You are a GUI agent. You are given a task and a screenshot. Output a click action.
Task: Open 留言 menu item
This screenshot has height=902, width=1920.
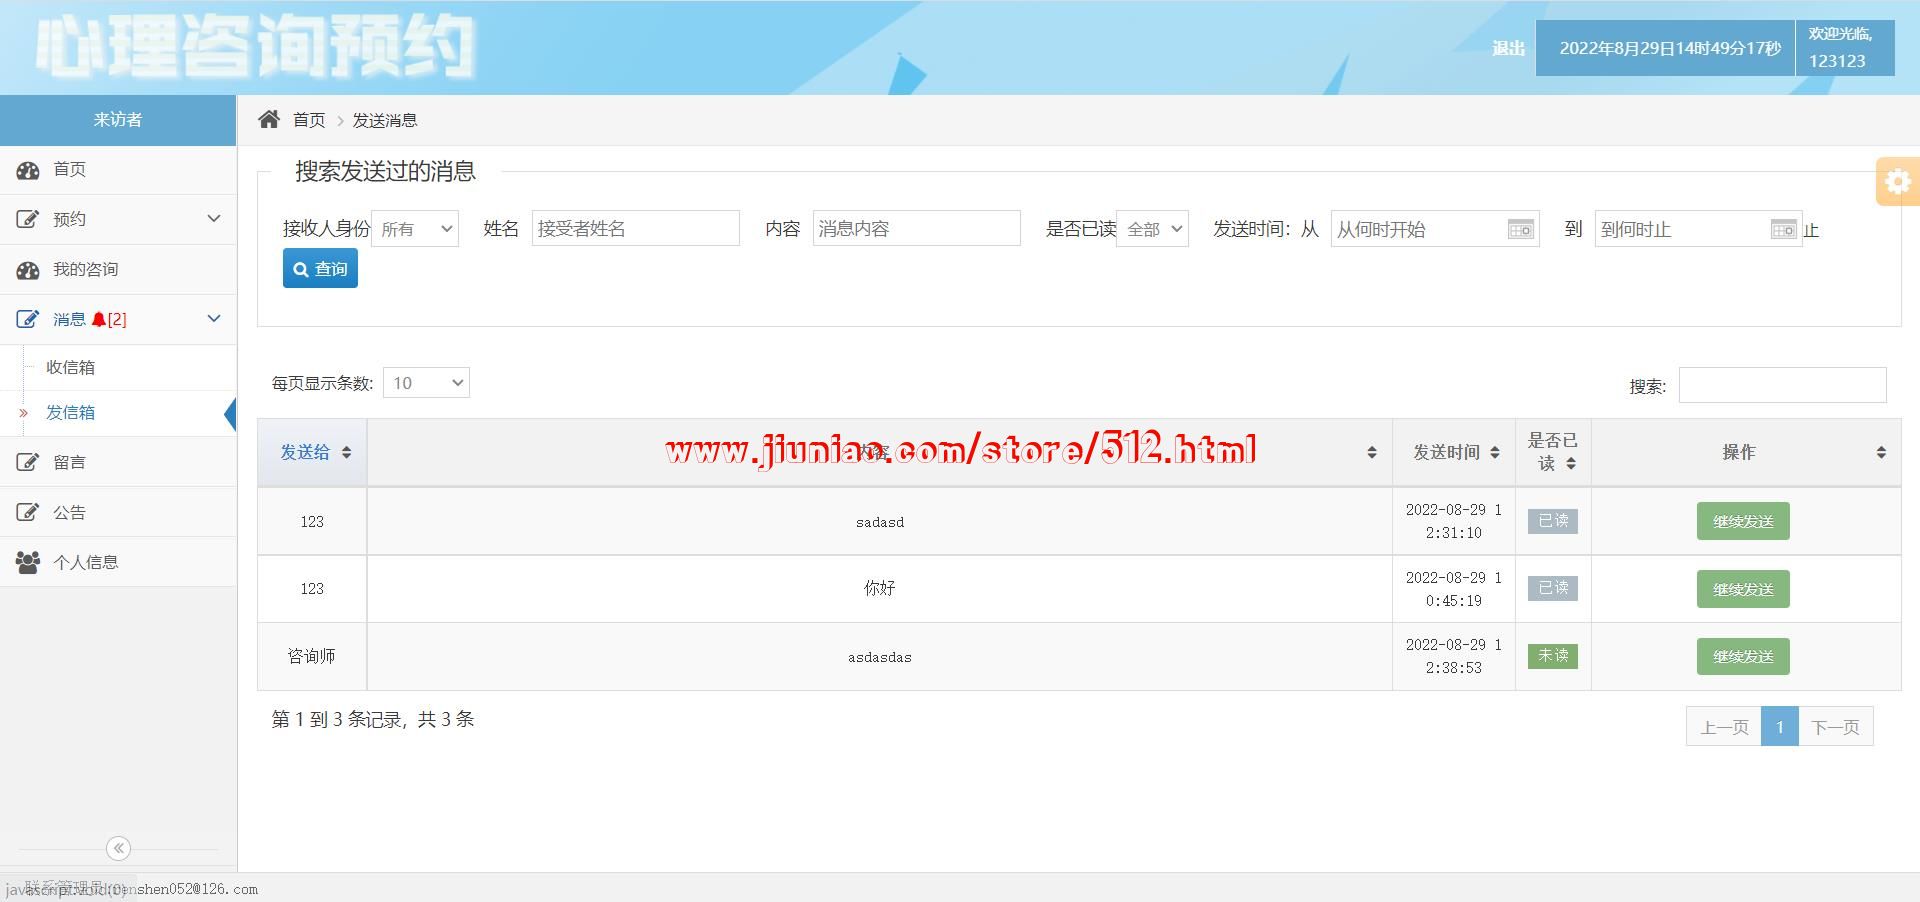coord(118,462)
